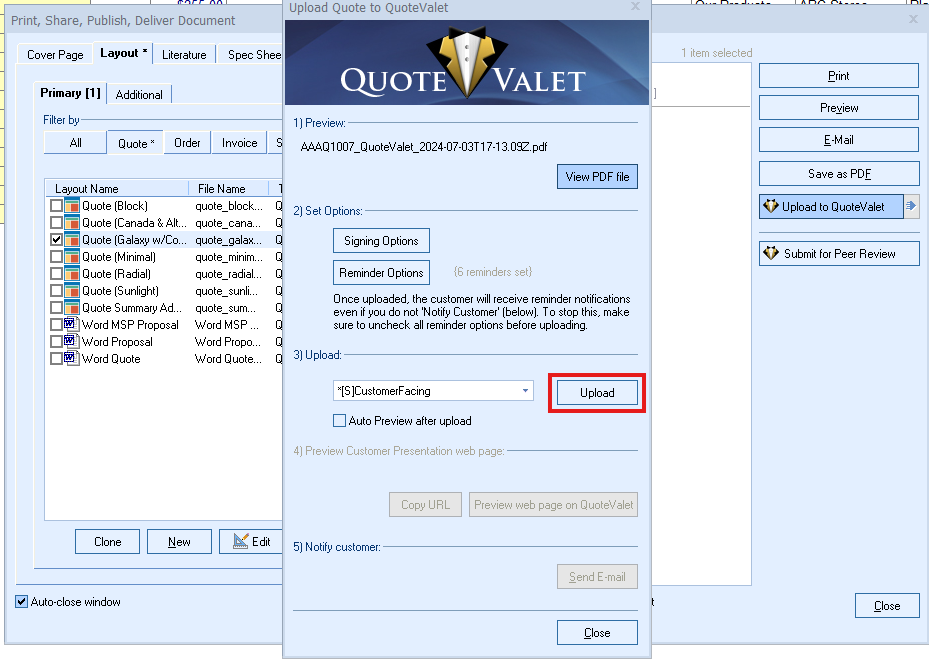Click the Edit layout button
The height and width of the screenshot is (662, 929).
[x=251, y=542]
